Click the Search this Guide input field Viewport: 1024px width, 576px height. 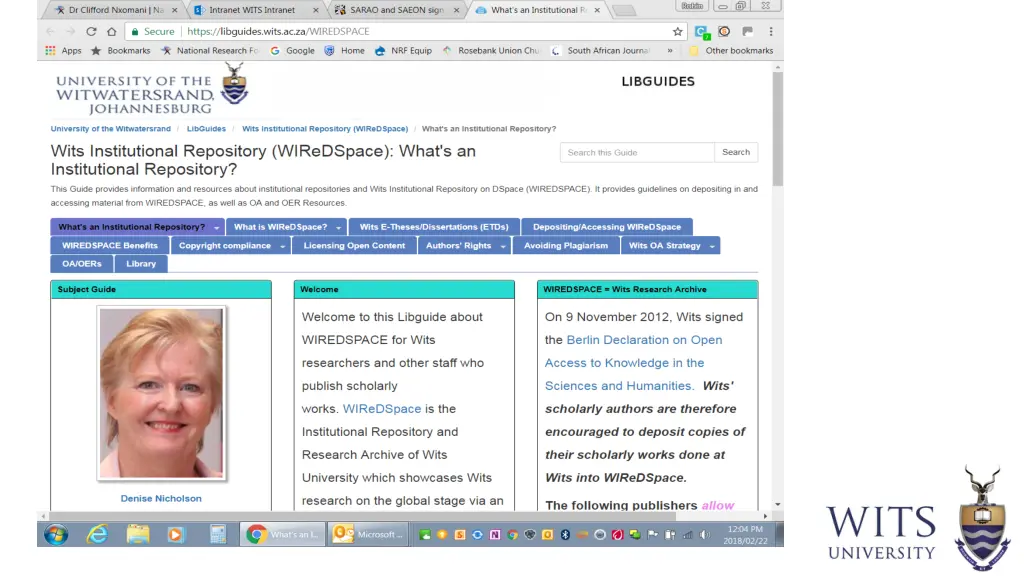[x=637, y=152]
